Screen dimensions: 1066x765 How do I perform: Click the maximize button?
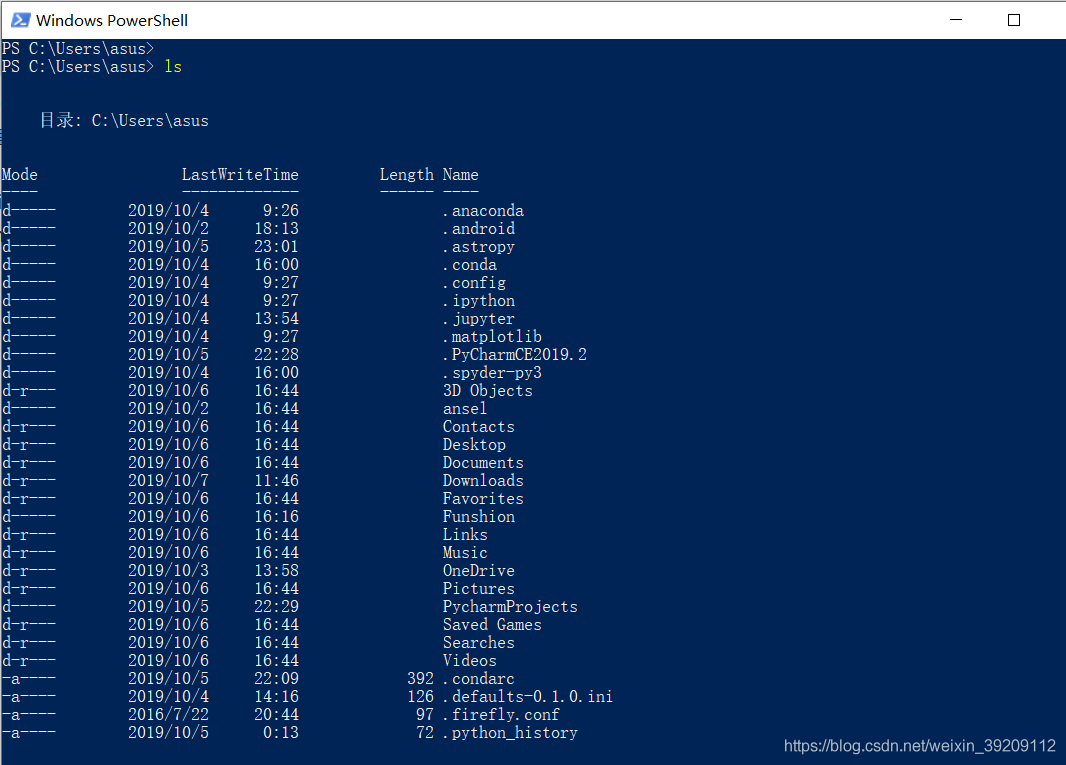1013,19
